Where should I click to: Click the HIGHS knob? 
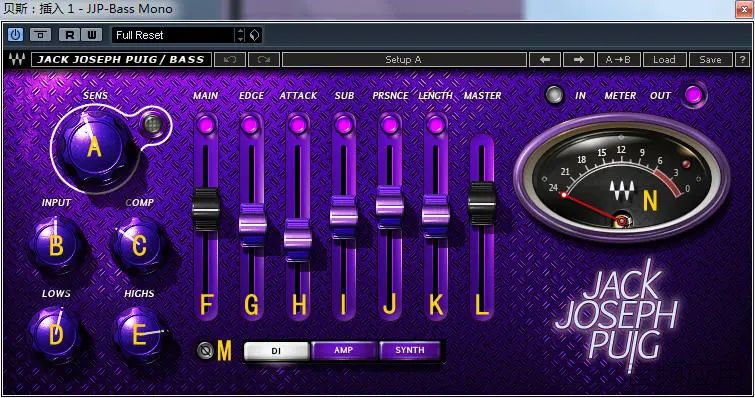click(139, 334)
